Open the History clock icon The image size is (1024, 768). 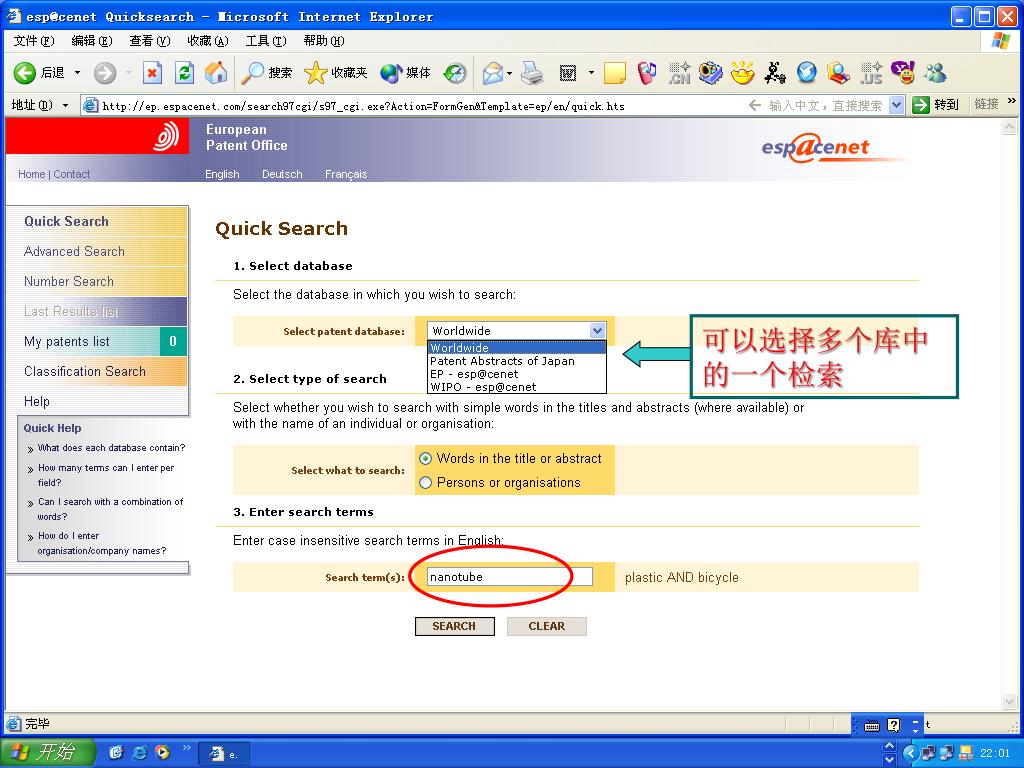click(x=455, y=73)
